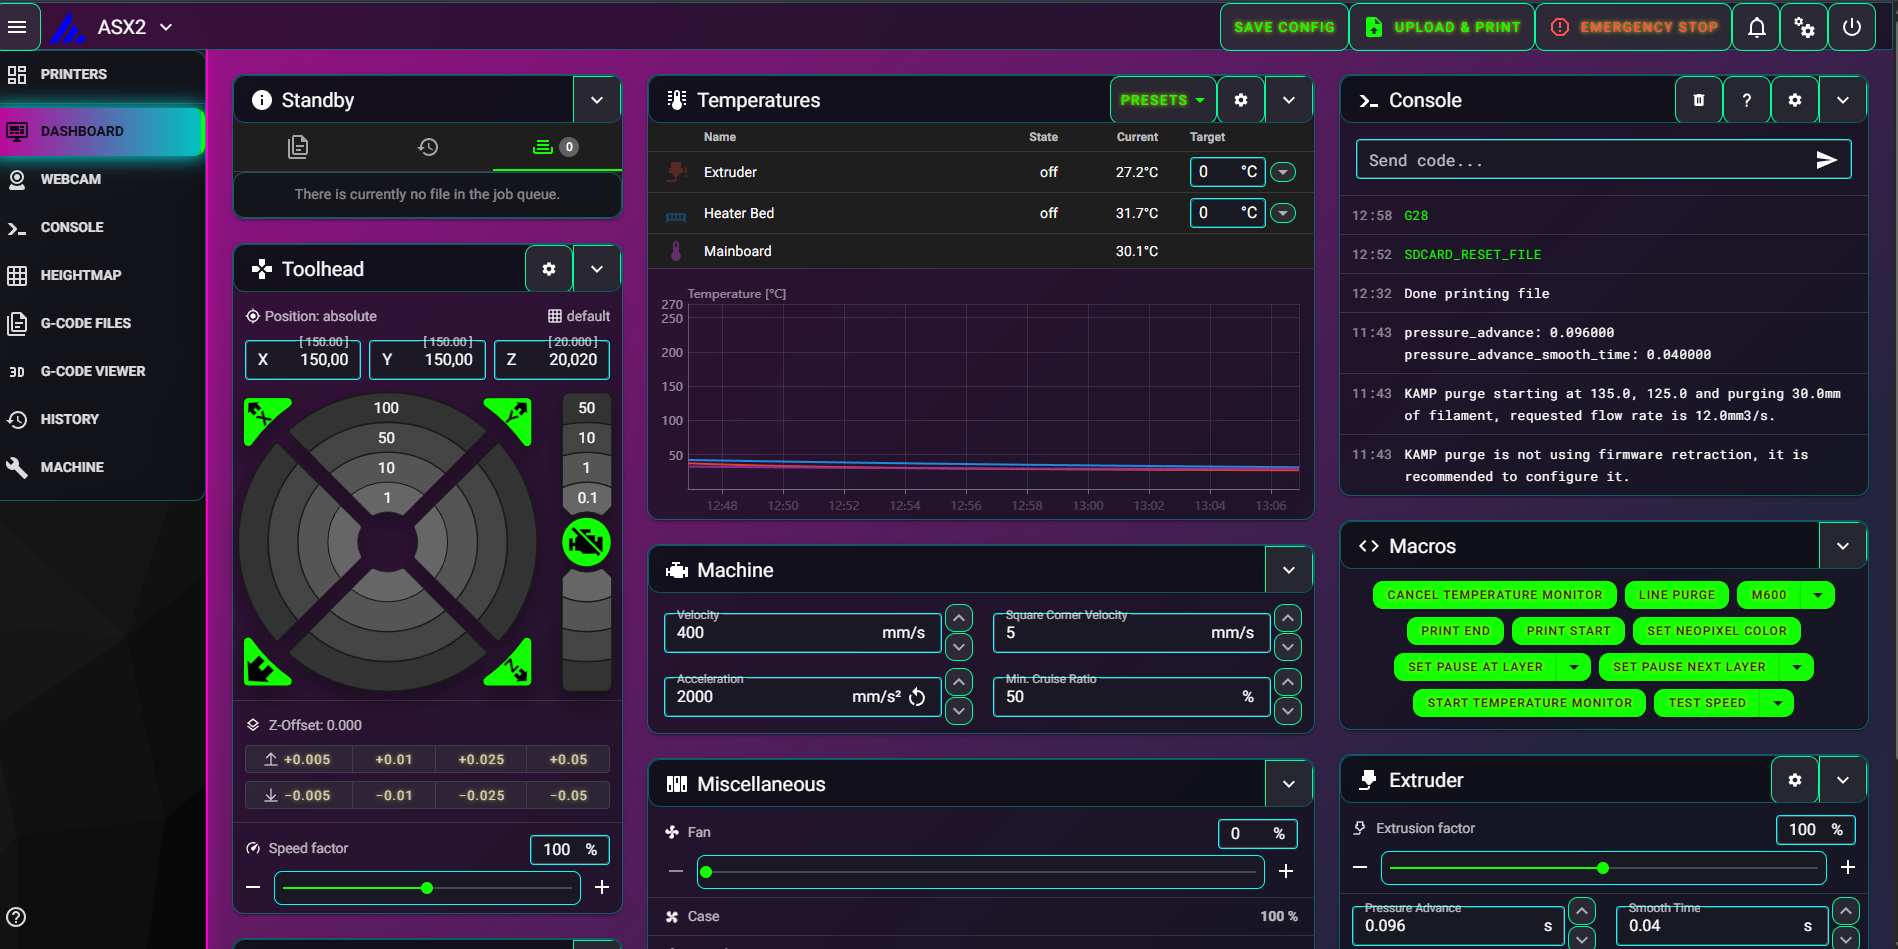The image size is (1898, 949).
Task: Open Temperatures panel settings gear
Action: tap(1240, 99)
